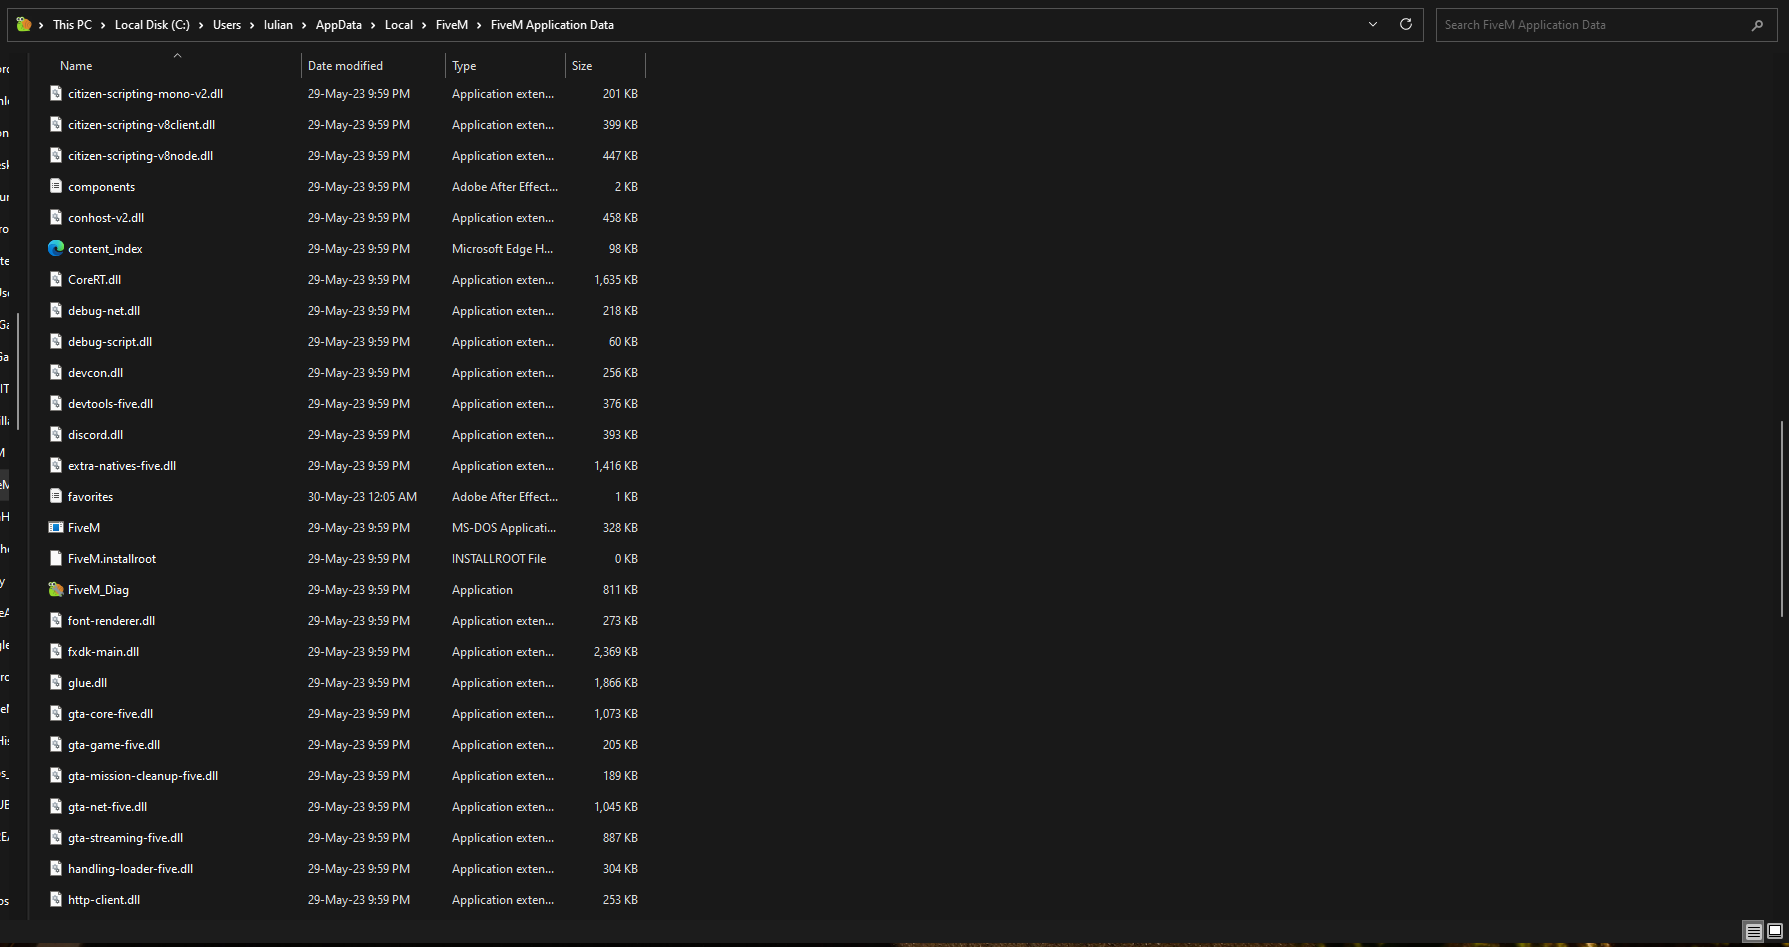Click the Microsoft Edge type cell
The width and height of the screenshot is (1789, 947).
[x=502, y=248]
